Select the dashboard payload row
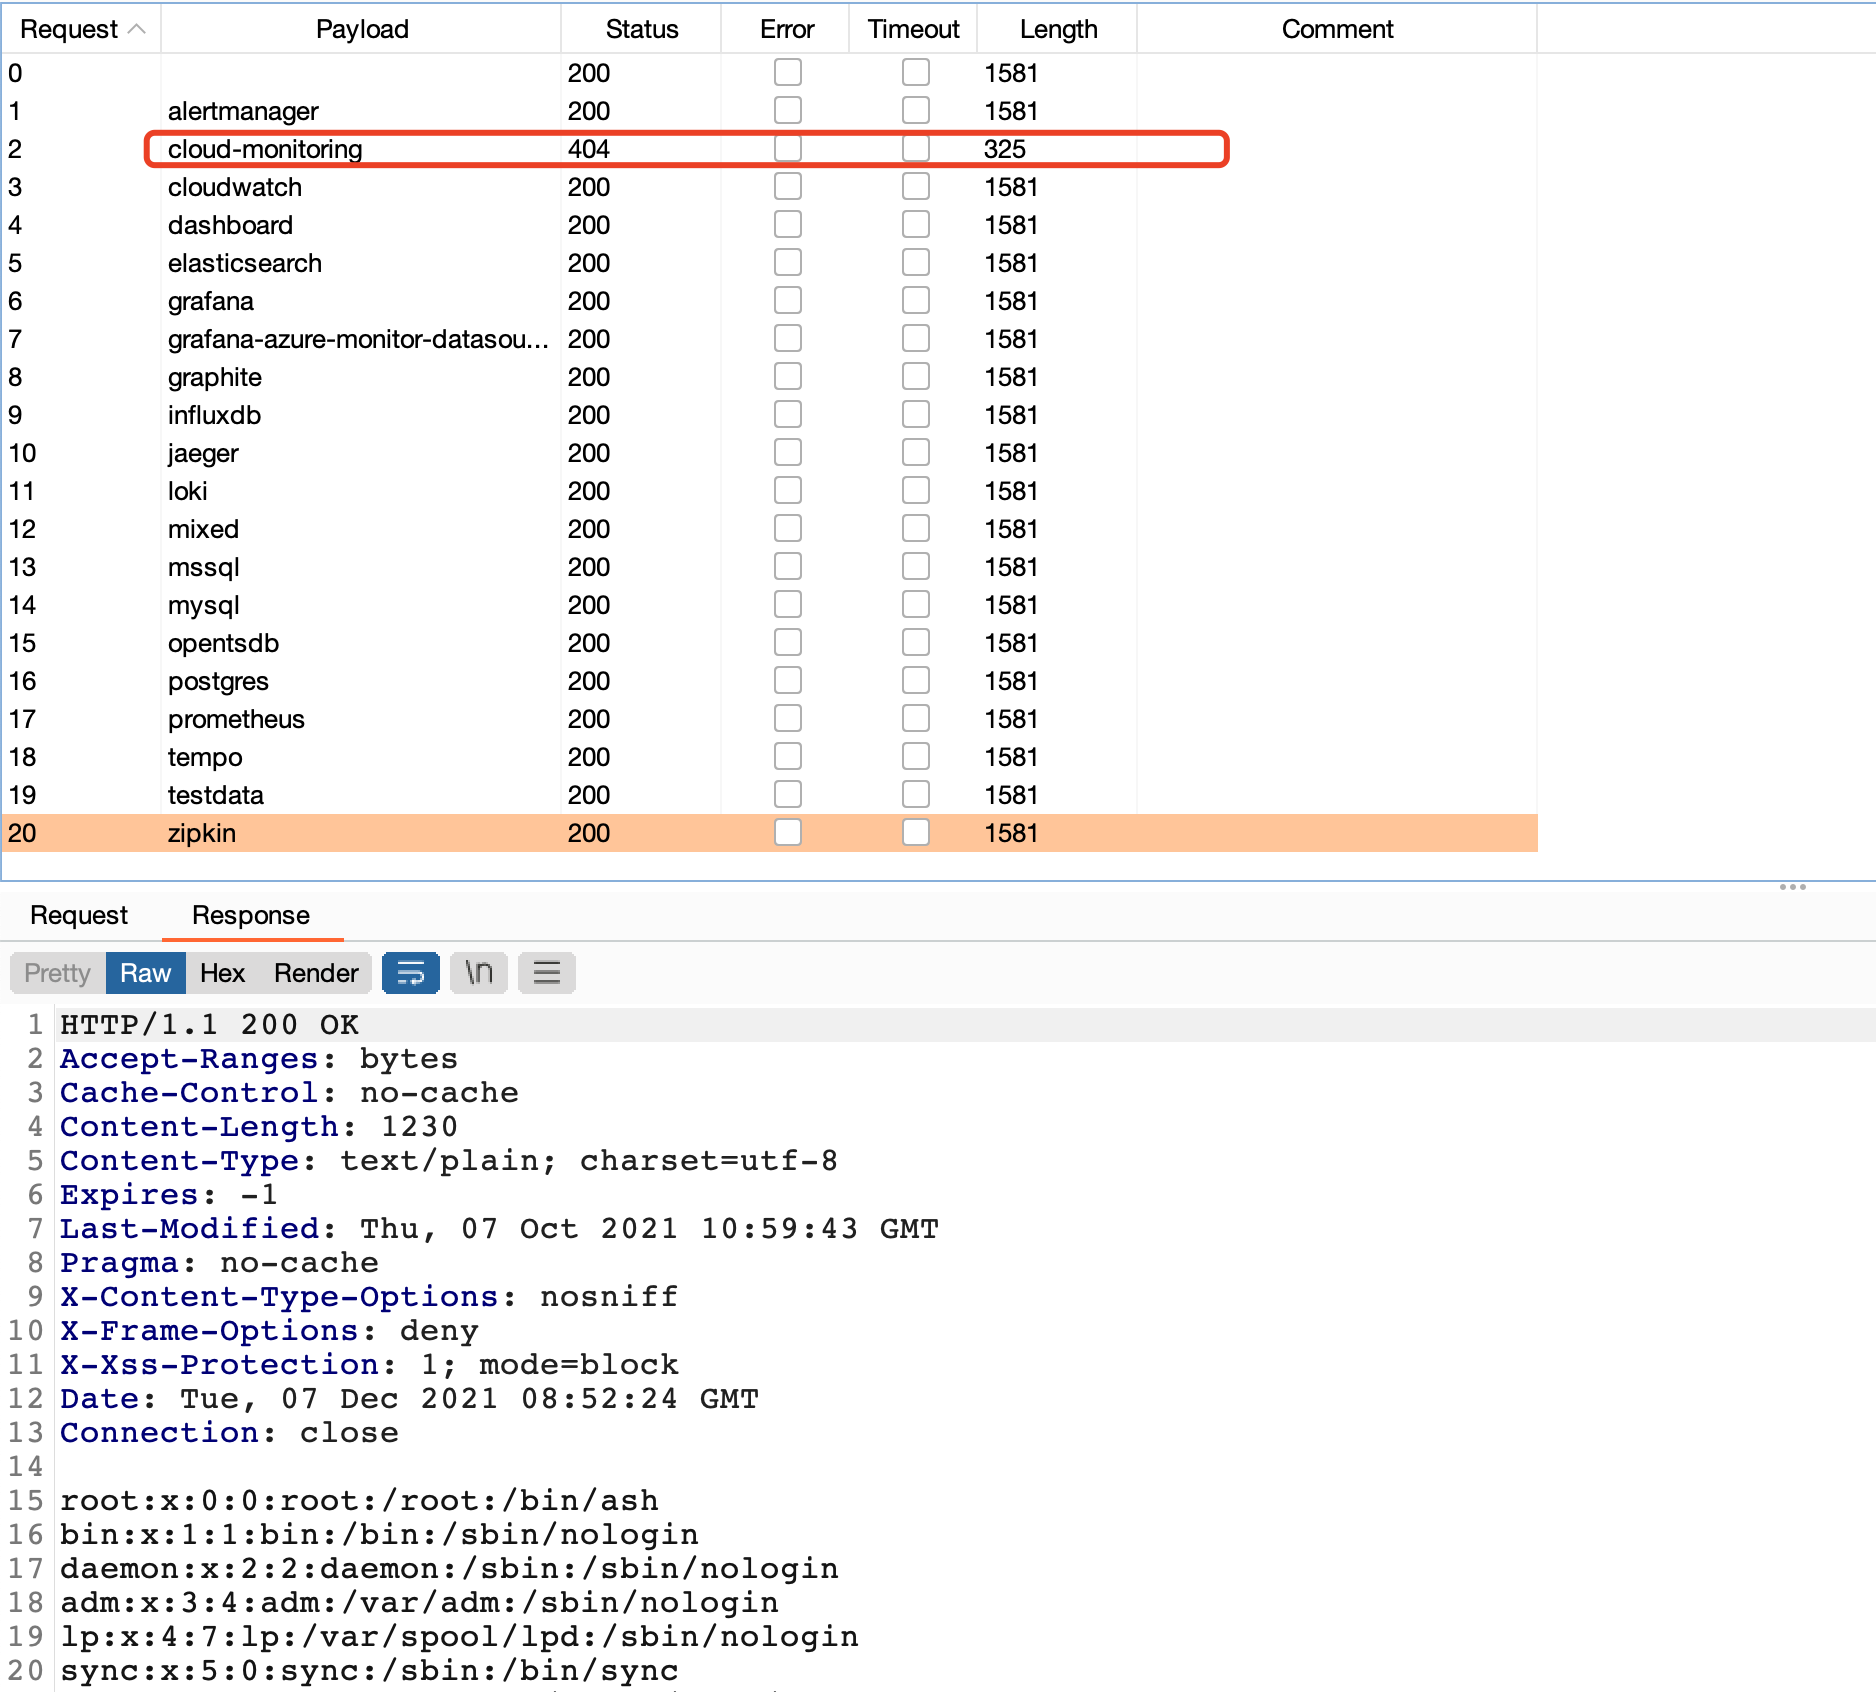Screen dimensions: 1876x1692 coord(769,225)
